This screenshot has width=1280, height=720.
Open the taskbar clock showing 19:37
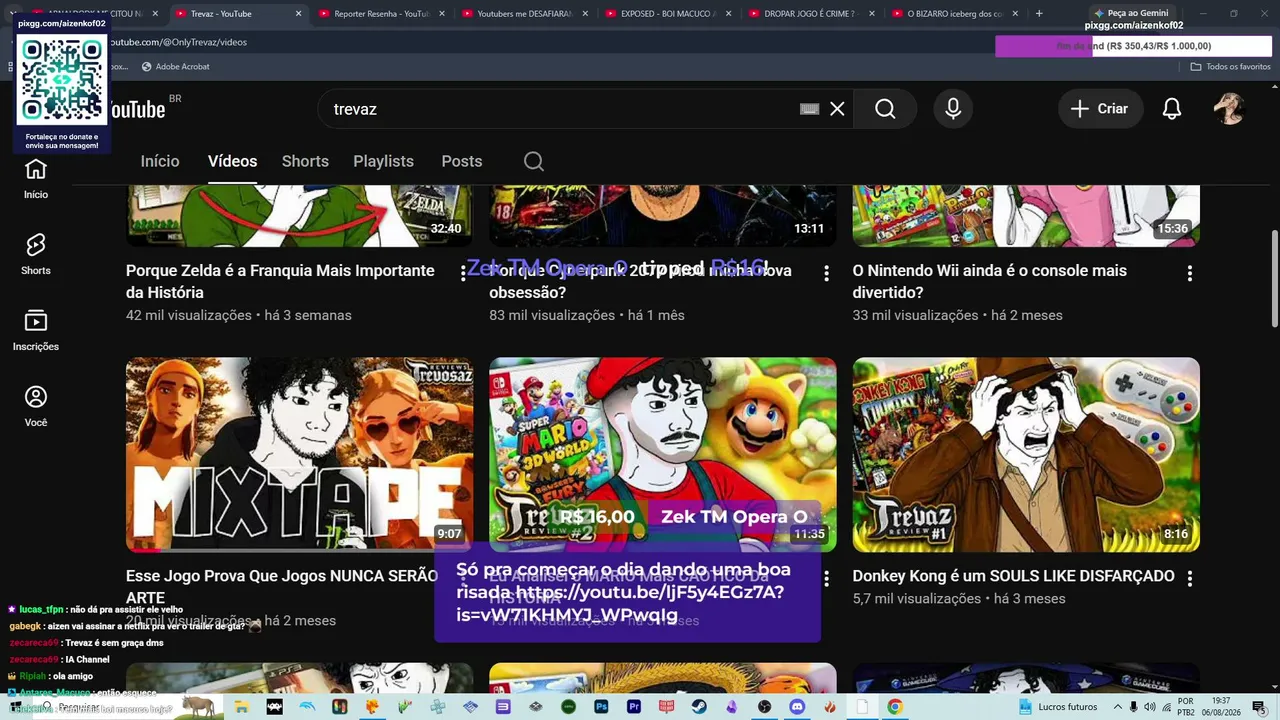tap(1221, 707)
